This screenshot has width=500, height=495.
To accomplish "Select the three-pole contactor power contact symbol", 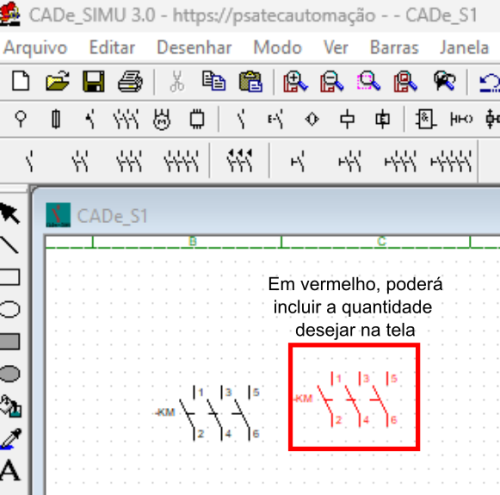I will coord(129,161).
